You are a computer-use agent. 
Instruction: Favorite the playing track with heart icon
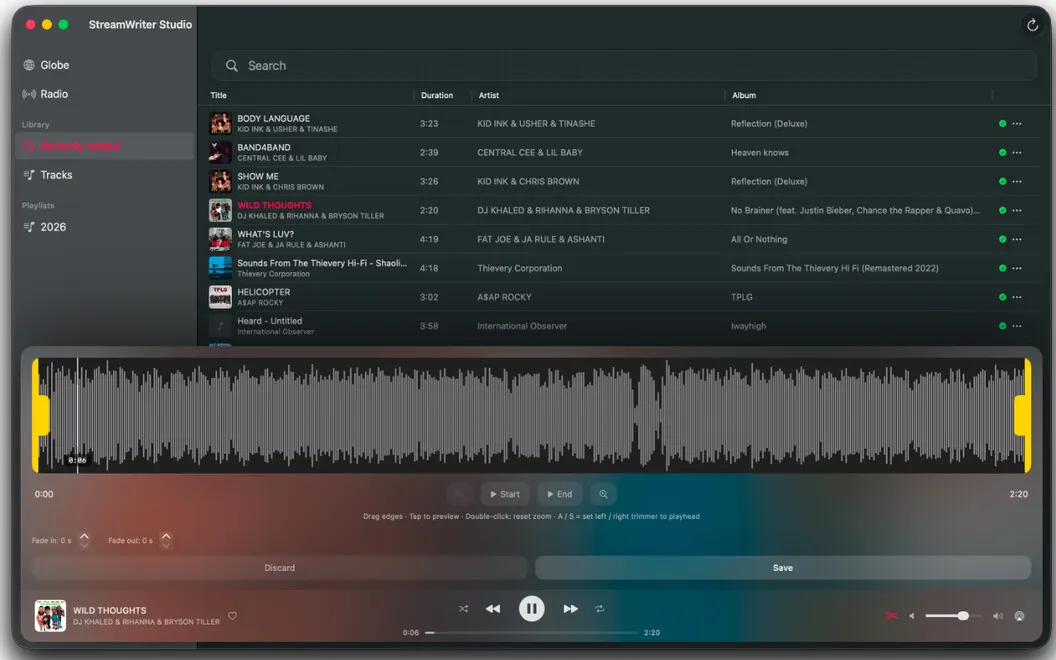(232, 616)
